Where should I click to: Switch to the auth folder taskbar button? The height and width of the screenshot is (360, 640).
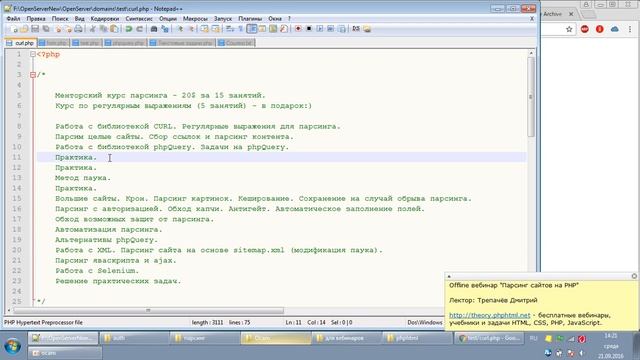[x=134, y=338]
